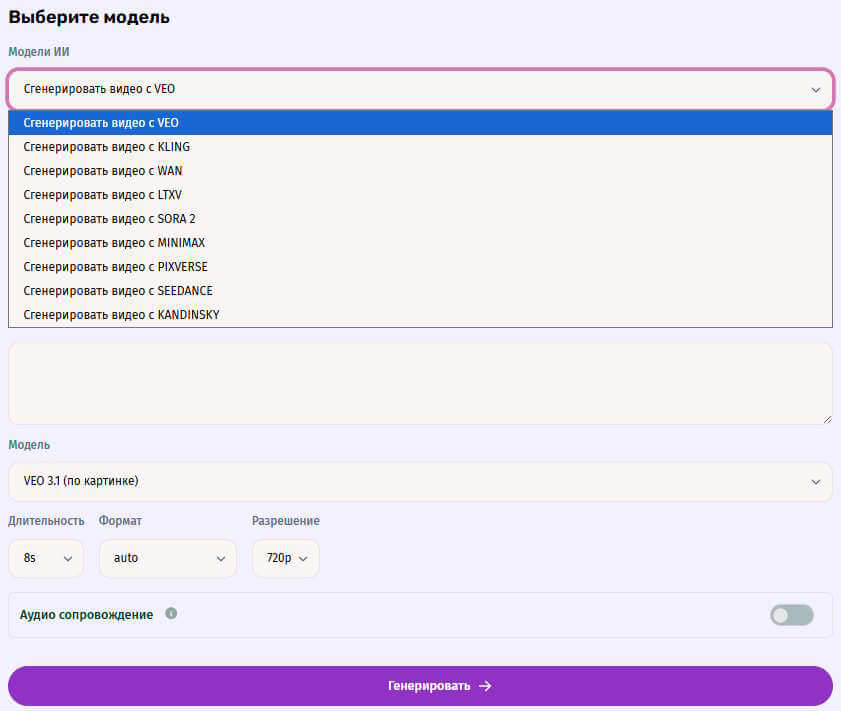Image resolution: width=841 pixels, height=711 pixels.
Task: Choose Сгенерировать видео с KLING option
Action: (106, 147)
